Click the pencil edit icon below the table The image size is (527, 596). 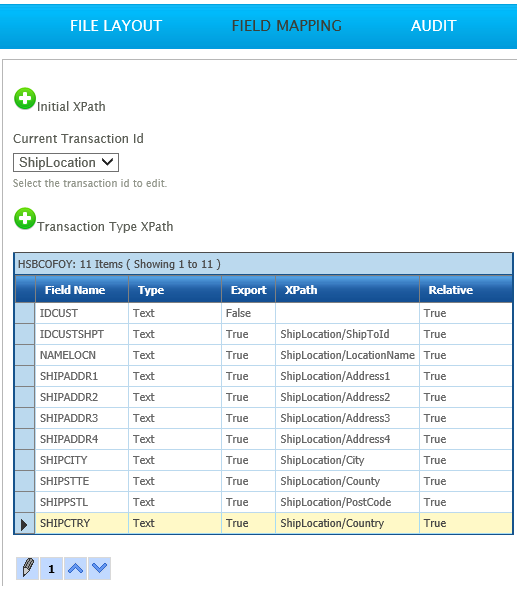pyautogui.click(x=27, y=568)
